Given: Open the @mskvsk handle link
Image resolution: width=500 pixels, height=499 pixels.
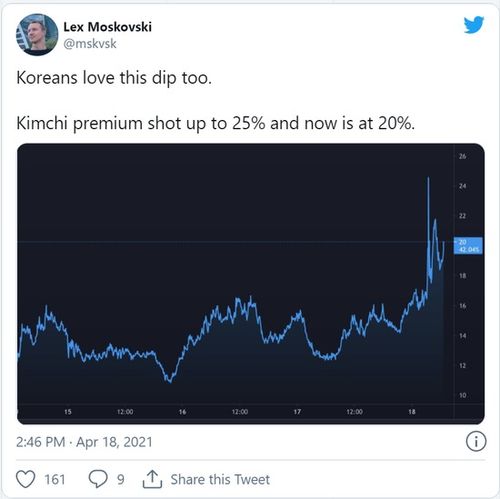Looking at the screenshot, I should pyautogui.click(x=90, y=44).
